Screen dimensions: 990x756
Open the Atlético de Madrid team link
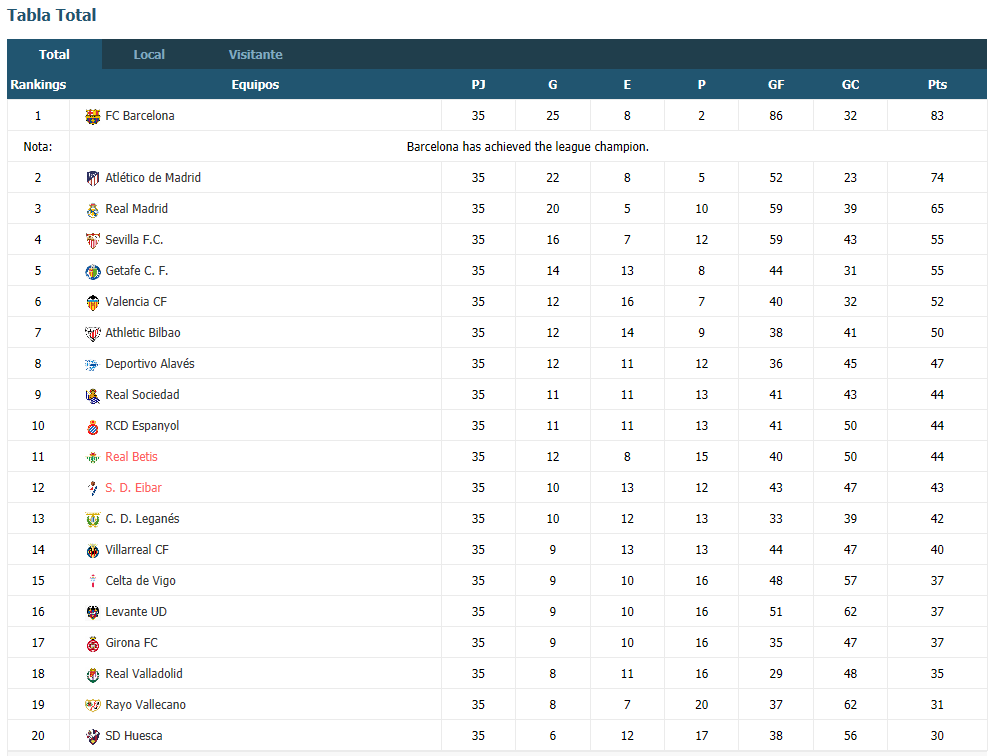[x=153, y=177]
